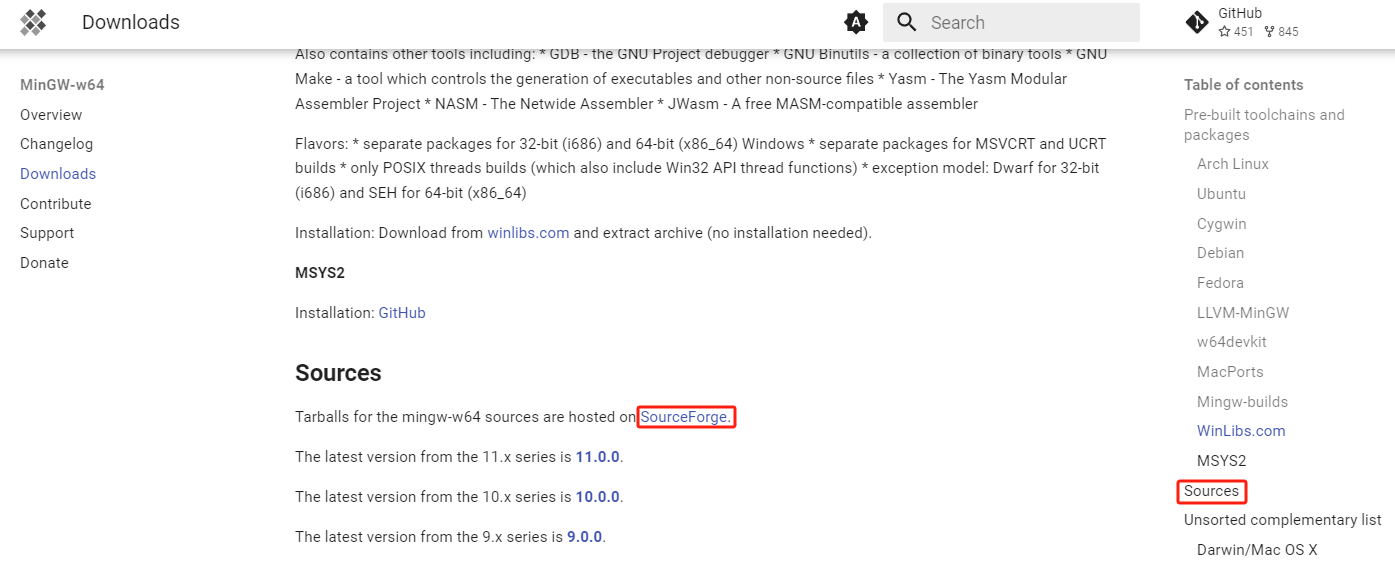Screen dimensions: 1395x568
Task: Type in the Search input field
Action: tap(1030, 22)
